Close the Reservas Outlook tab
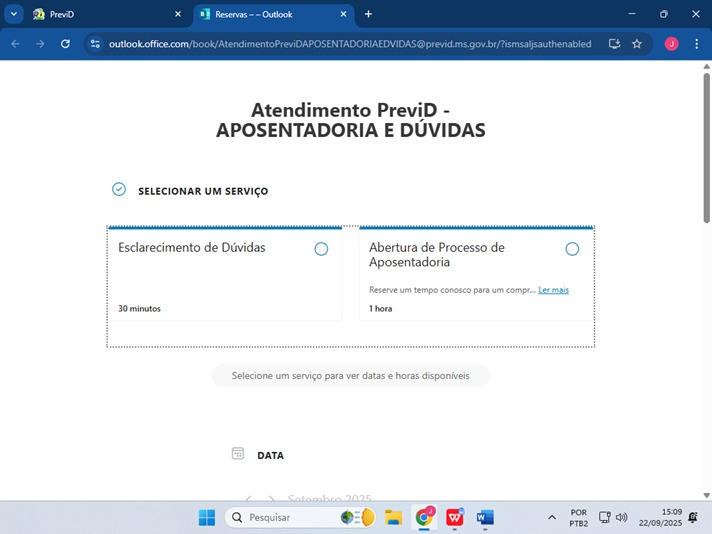The width and height of the screenshot is (712, 534). coord(343,15)
